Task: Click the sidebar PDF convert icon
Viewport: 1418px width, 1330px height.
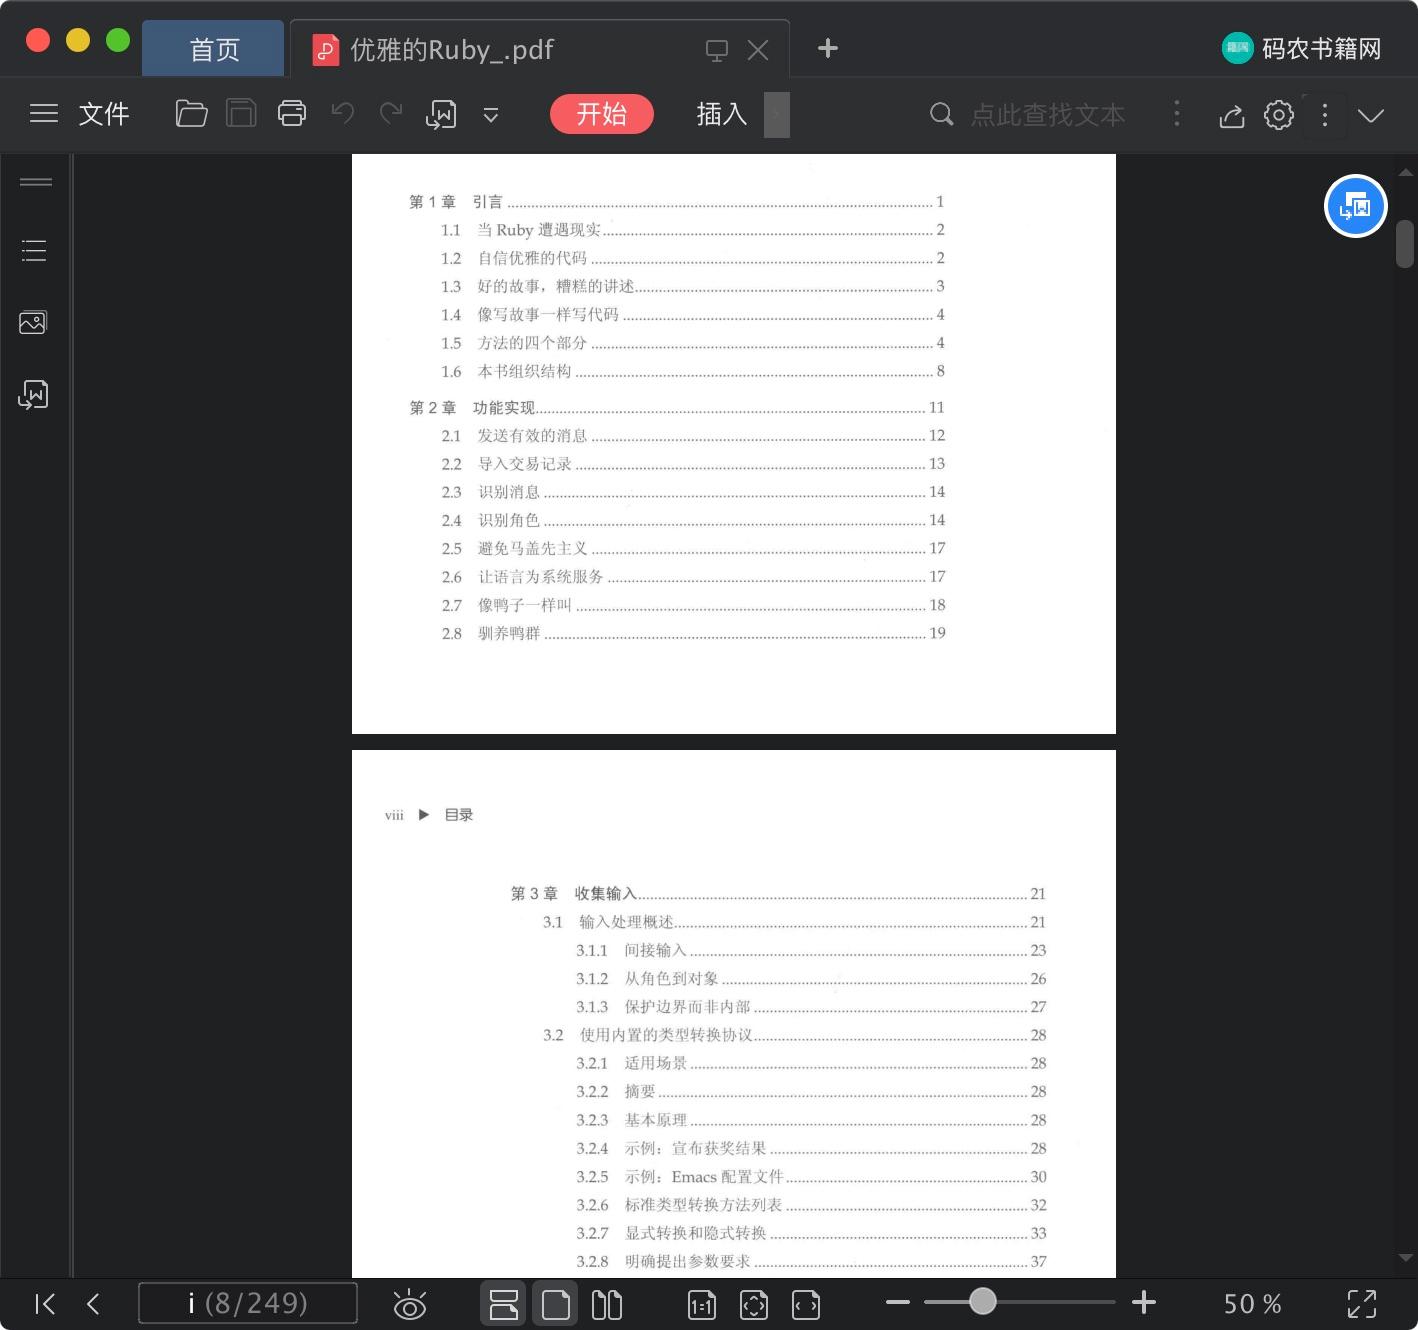Action: (x=33, y=395)
